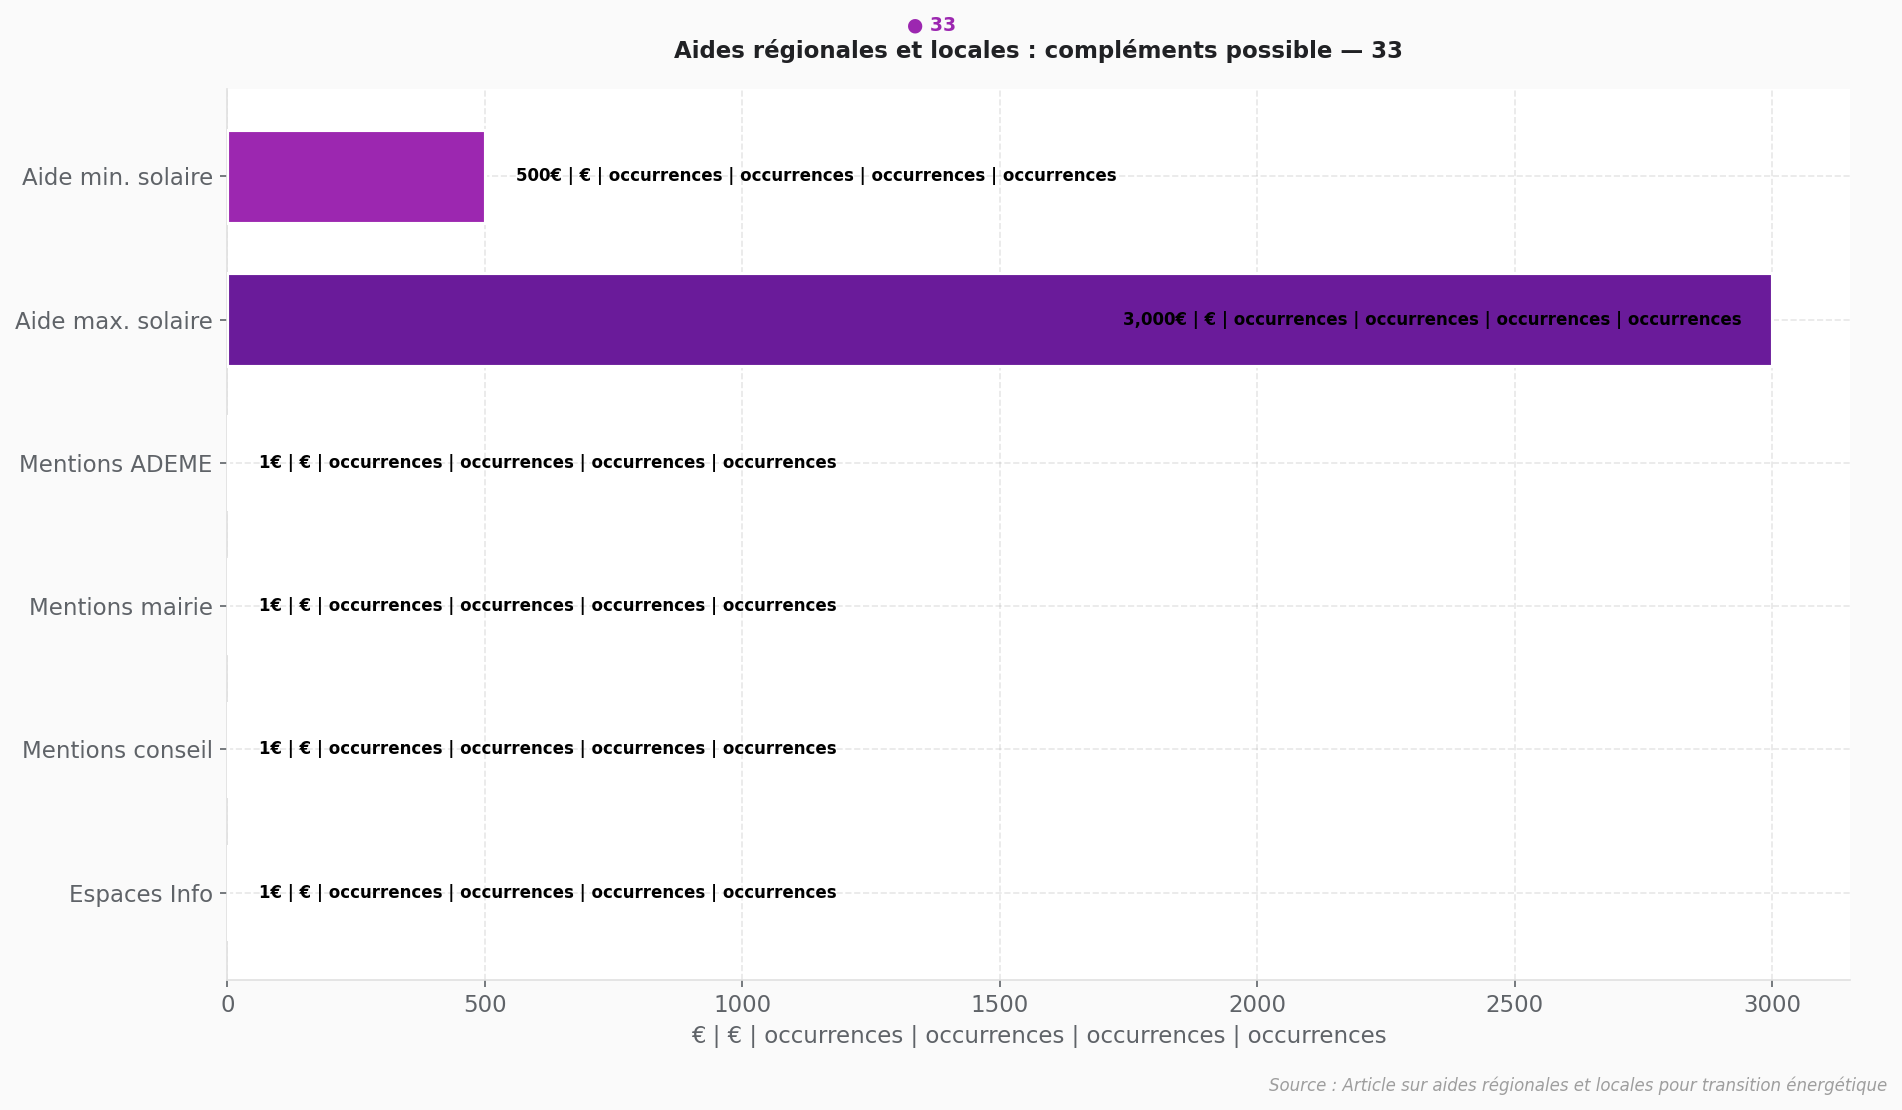Select the Aide min. solaire bar
This screenshot has height=1110, width=1902.
pyautogui.click(x=356, y=177)
